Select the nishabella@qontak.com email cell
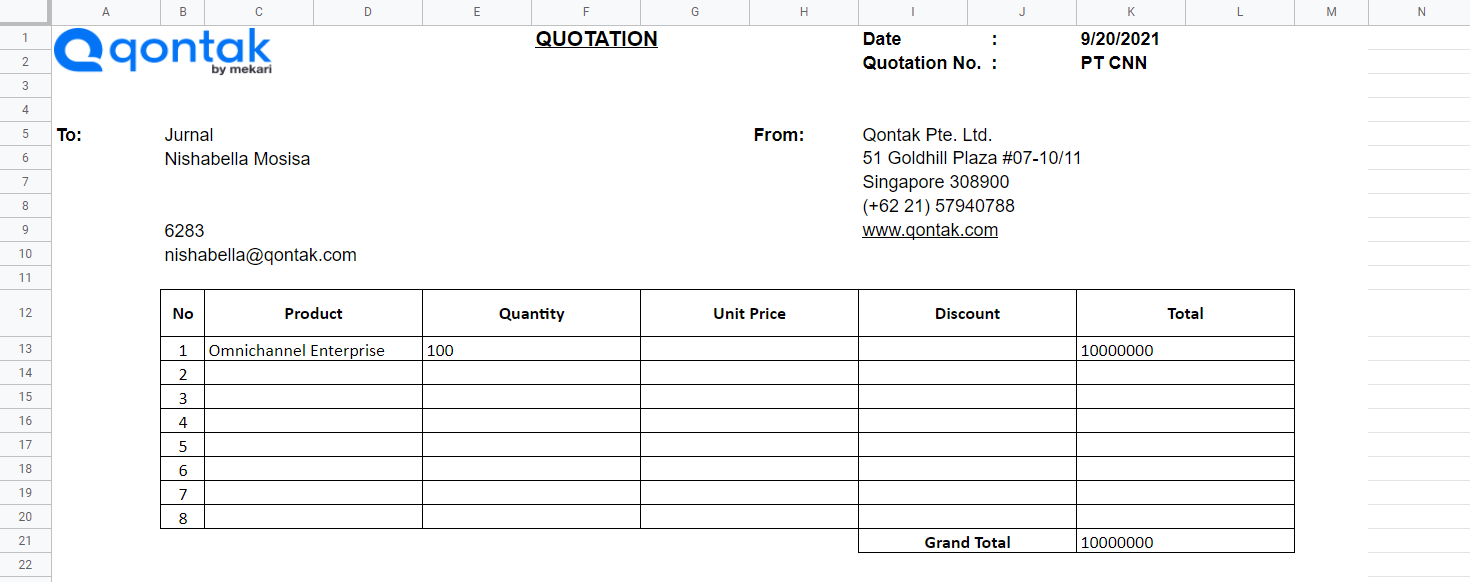This screenshot has width=1470, height=582. click(x=260, y=255)
